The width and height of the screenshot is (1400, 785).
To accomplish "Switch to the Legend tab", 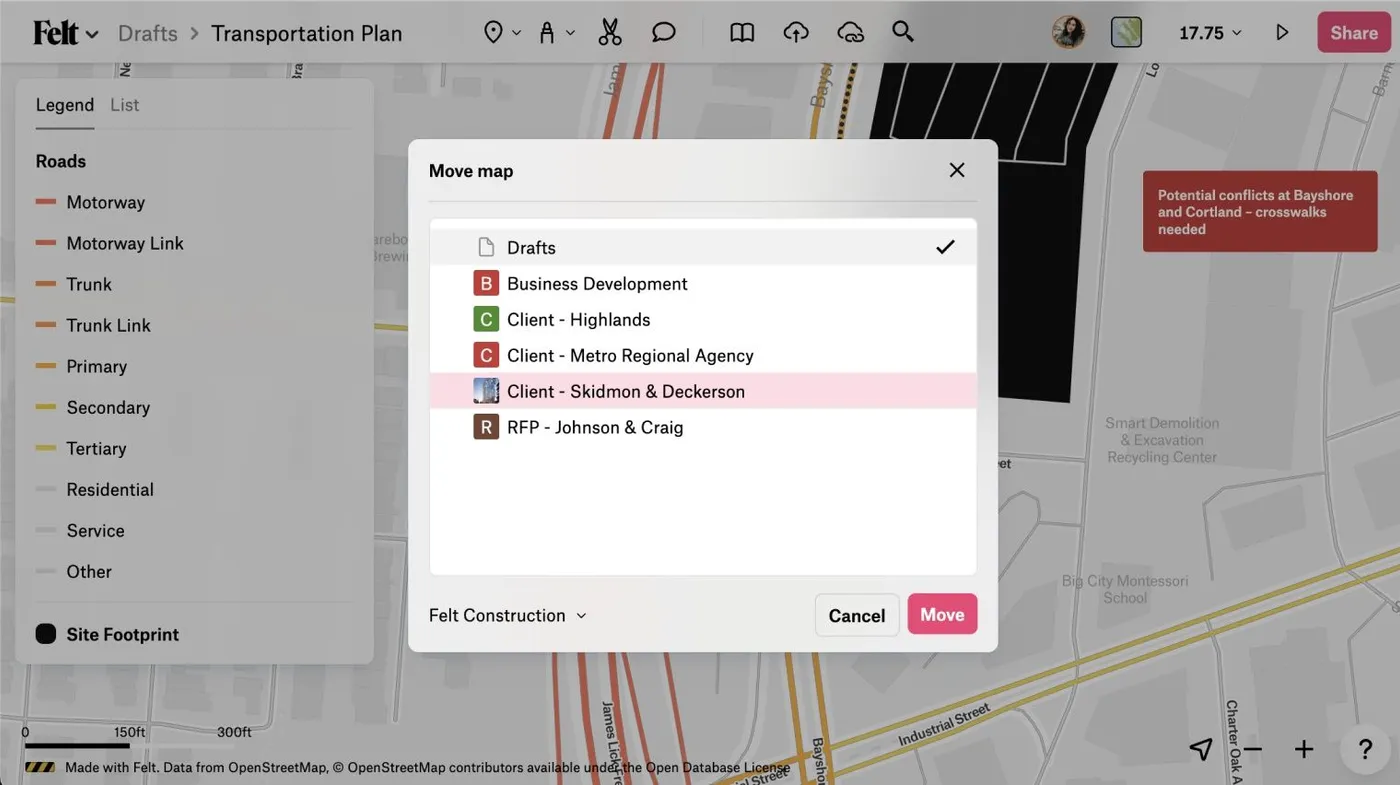I will (x=65, y=105).
